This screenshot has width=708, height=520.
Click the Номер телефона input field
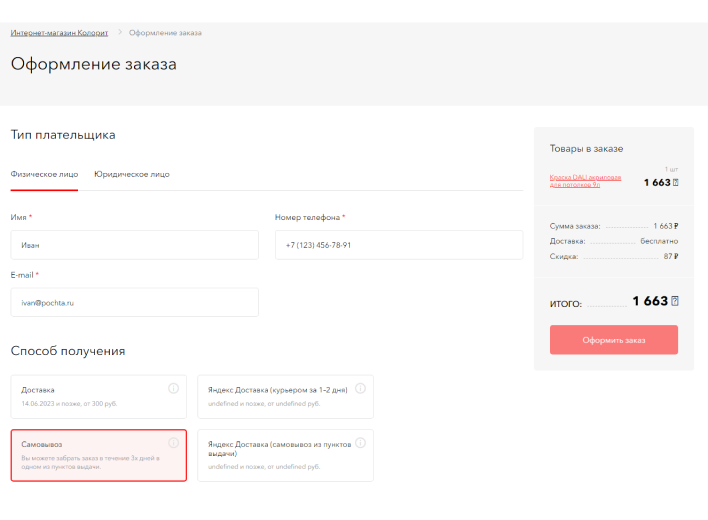pyautogui.click(x=398, y=245)
